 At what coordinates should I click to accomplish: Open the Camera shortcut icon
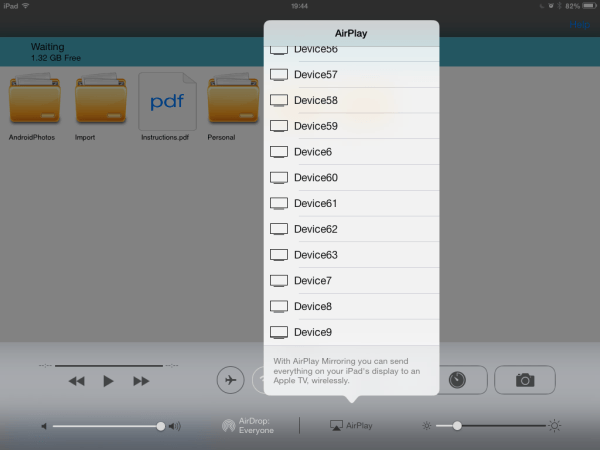(x=524, y=380)
